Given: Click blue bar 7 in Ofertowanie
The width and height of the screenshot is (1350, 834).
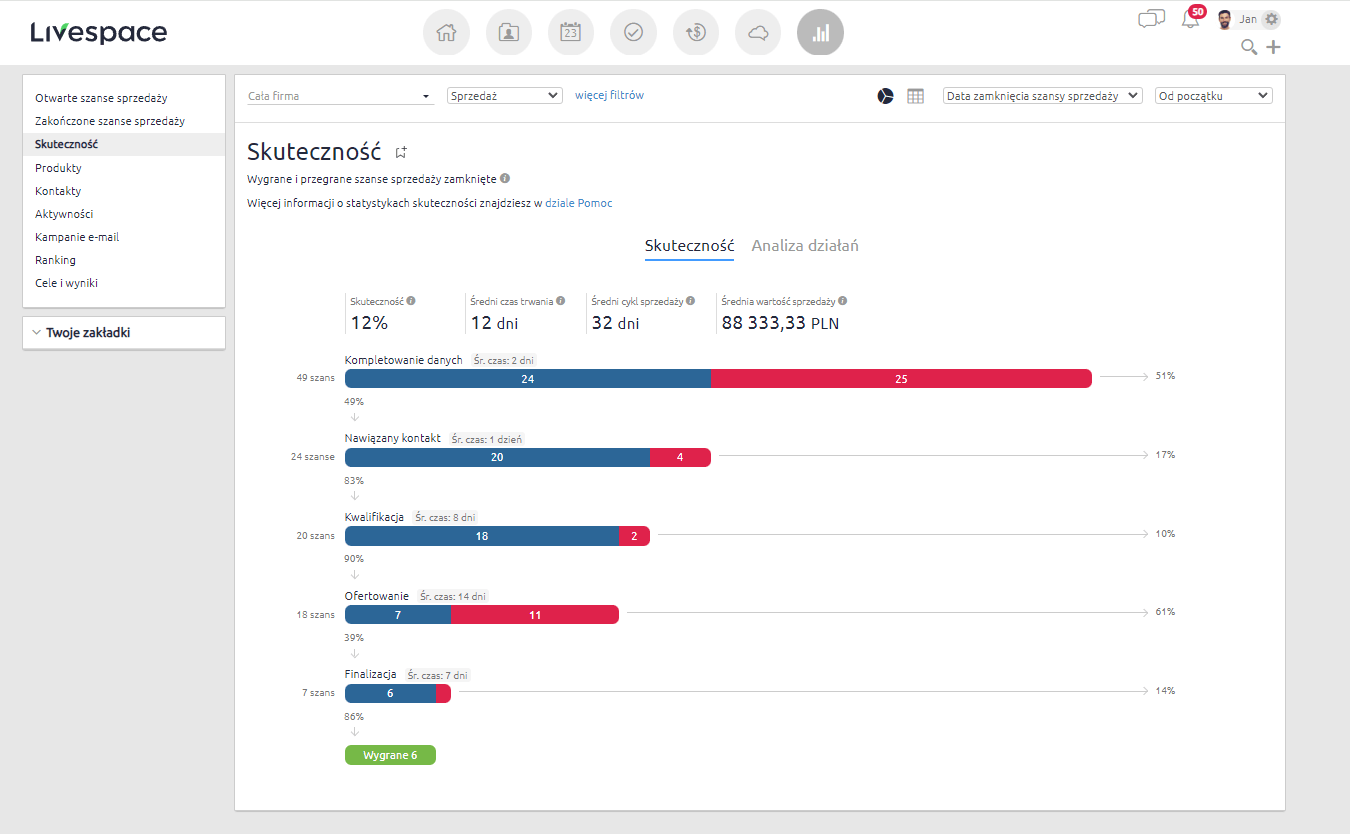Looking at the screenshot, I should point(398,615).
